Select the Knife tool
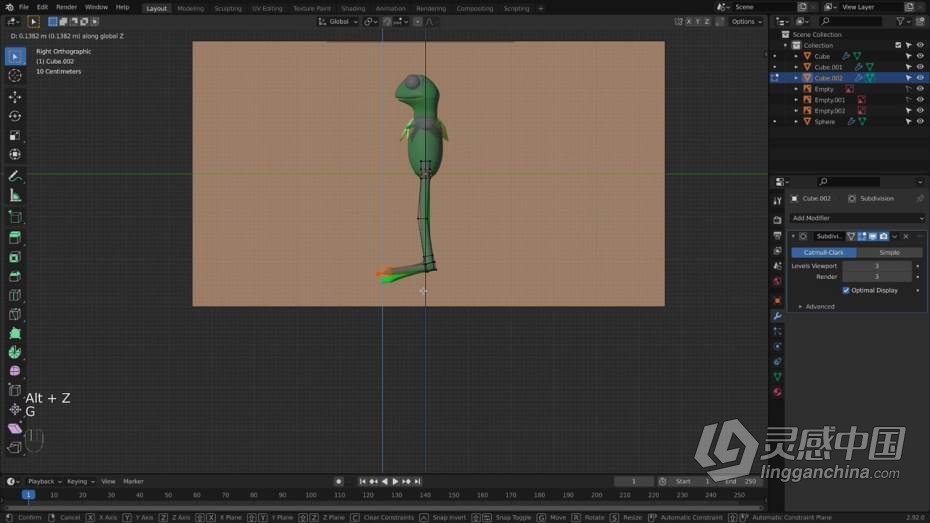Viewport: 930px width, 523px height. [x=15, y=314]
